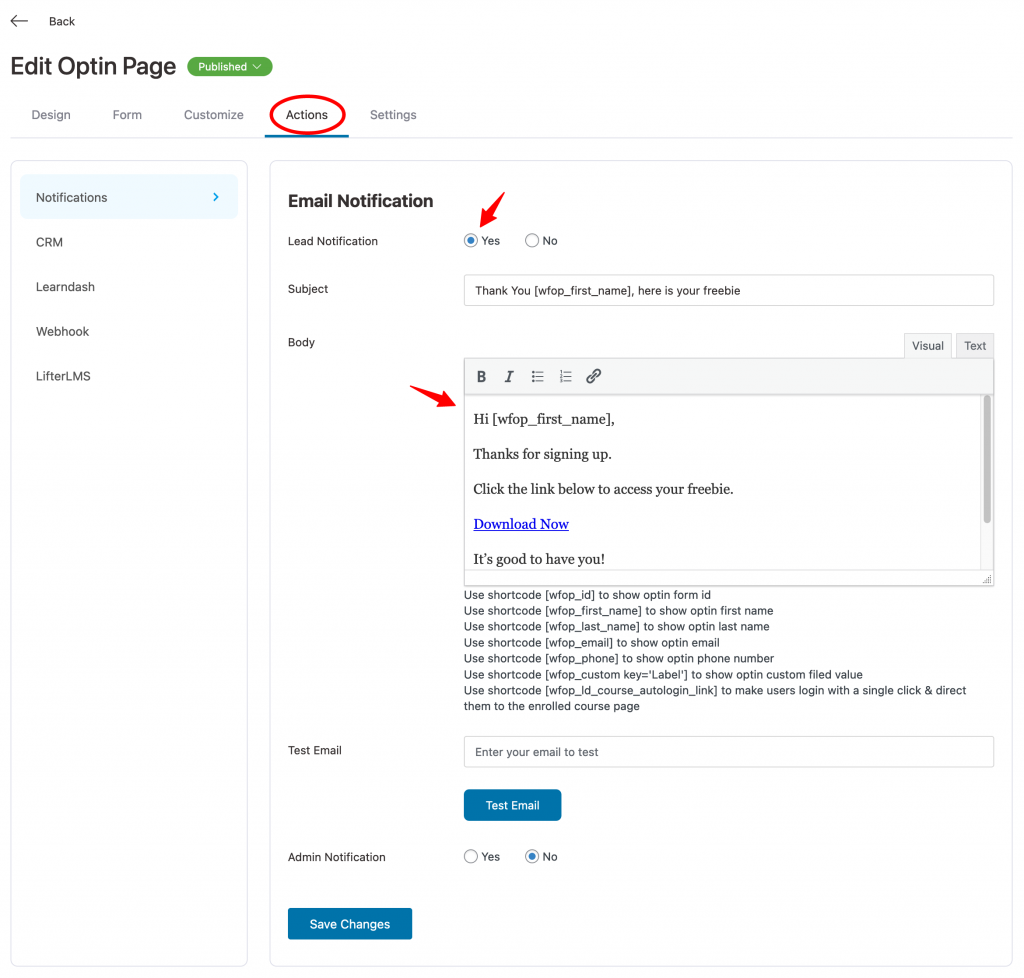Click the [wfop_id] shortcode hint line
Viewport: 1024px width, 978px height.
point(587,595)
